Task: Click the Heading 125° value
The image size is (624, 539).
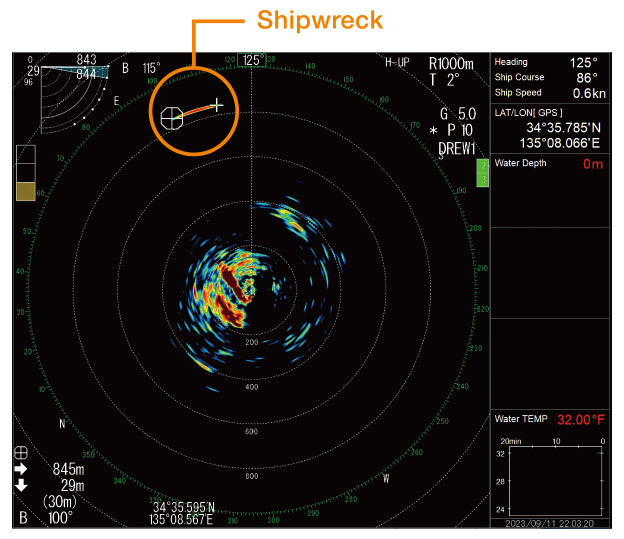Action: (583, 62)
